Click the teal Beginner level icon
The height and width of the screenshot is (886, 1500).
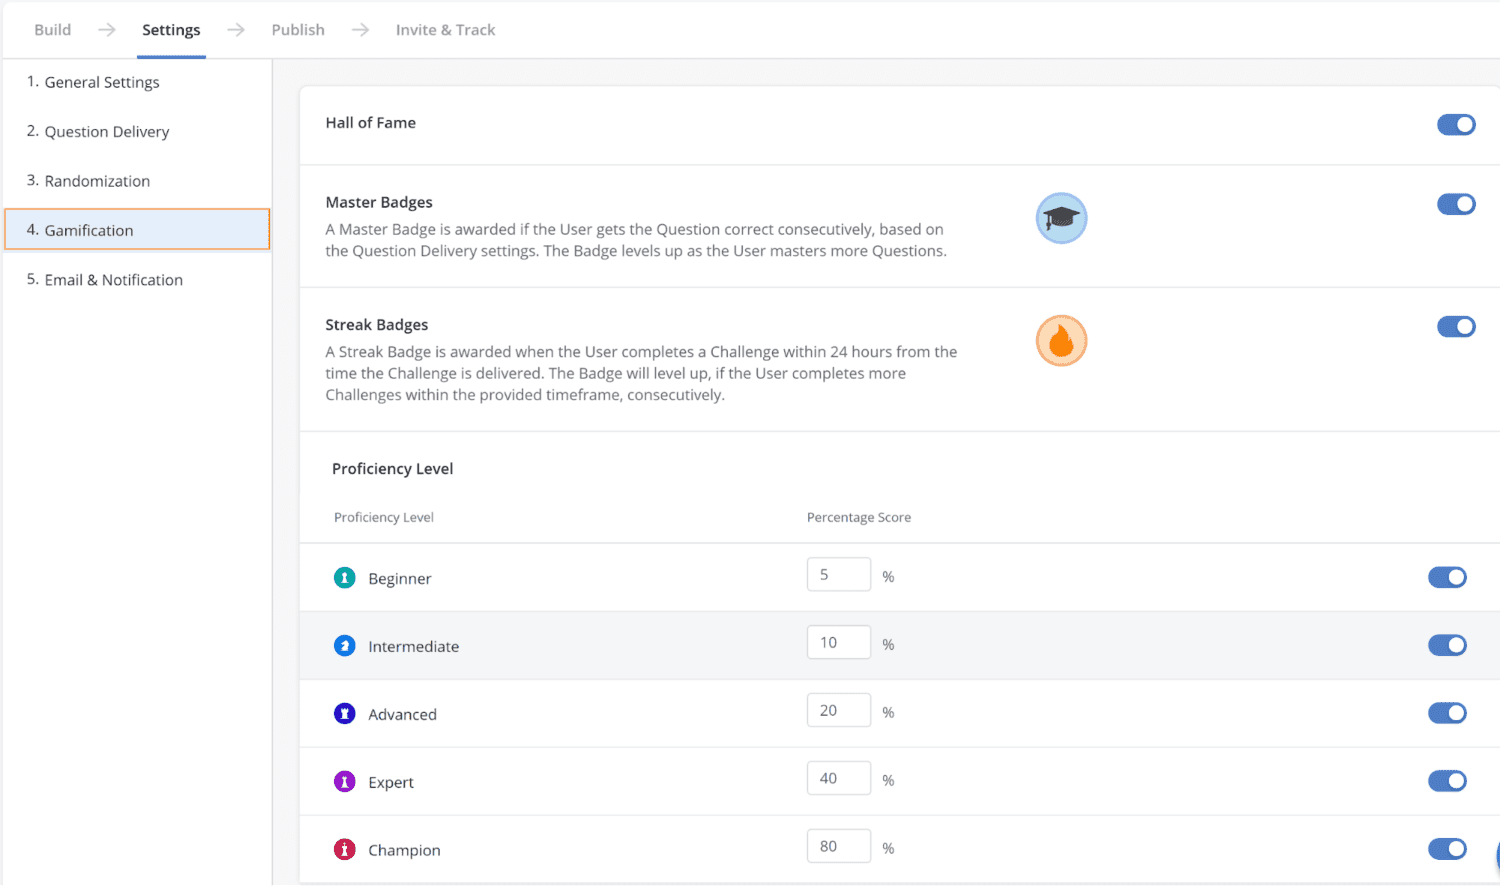(x=344, y=578)
